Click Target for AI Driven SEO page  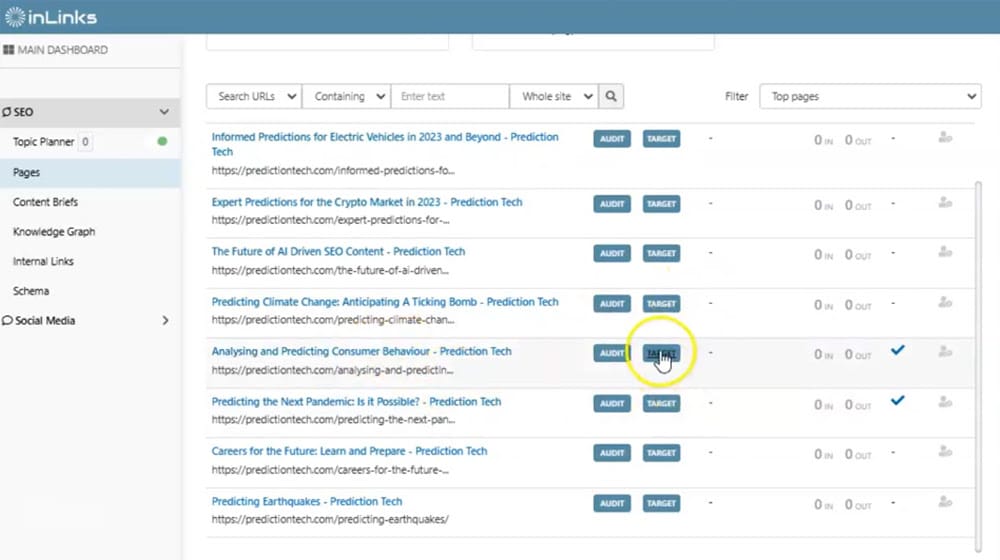[661, 253]
